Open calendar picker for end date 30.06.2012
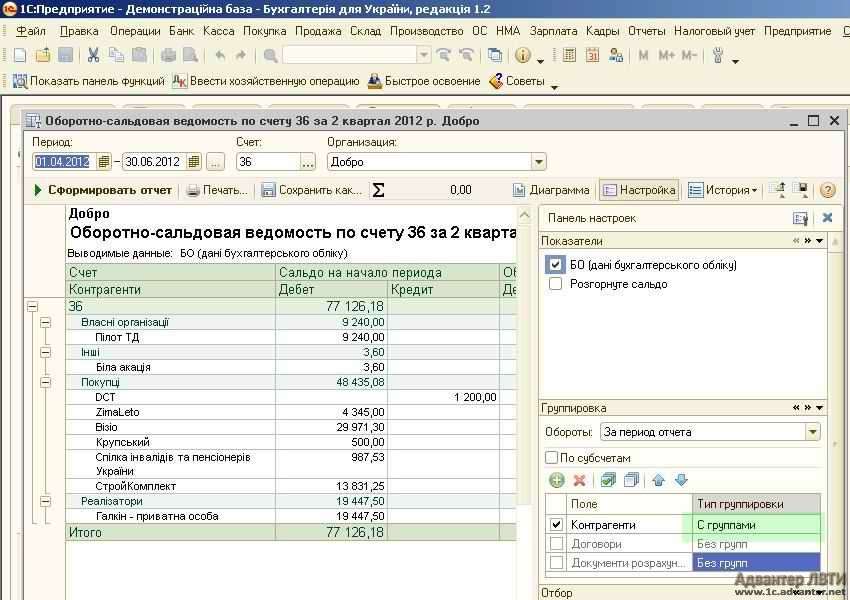The width and height of the screenshot is (850, 600). (194, 162)
